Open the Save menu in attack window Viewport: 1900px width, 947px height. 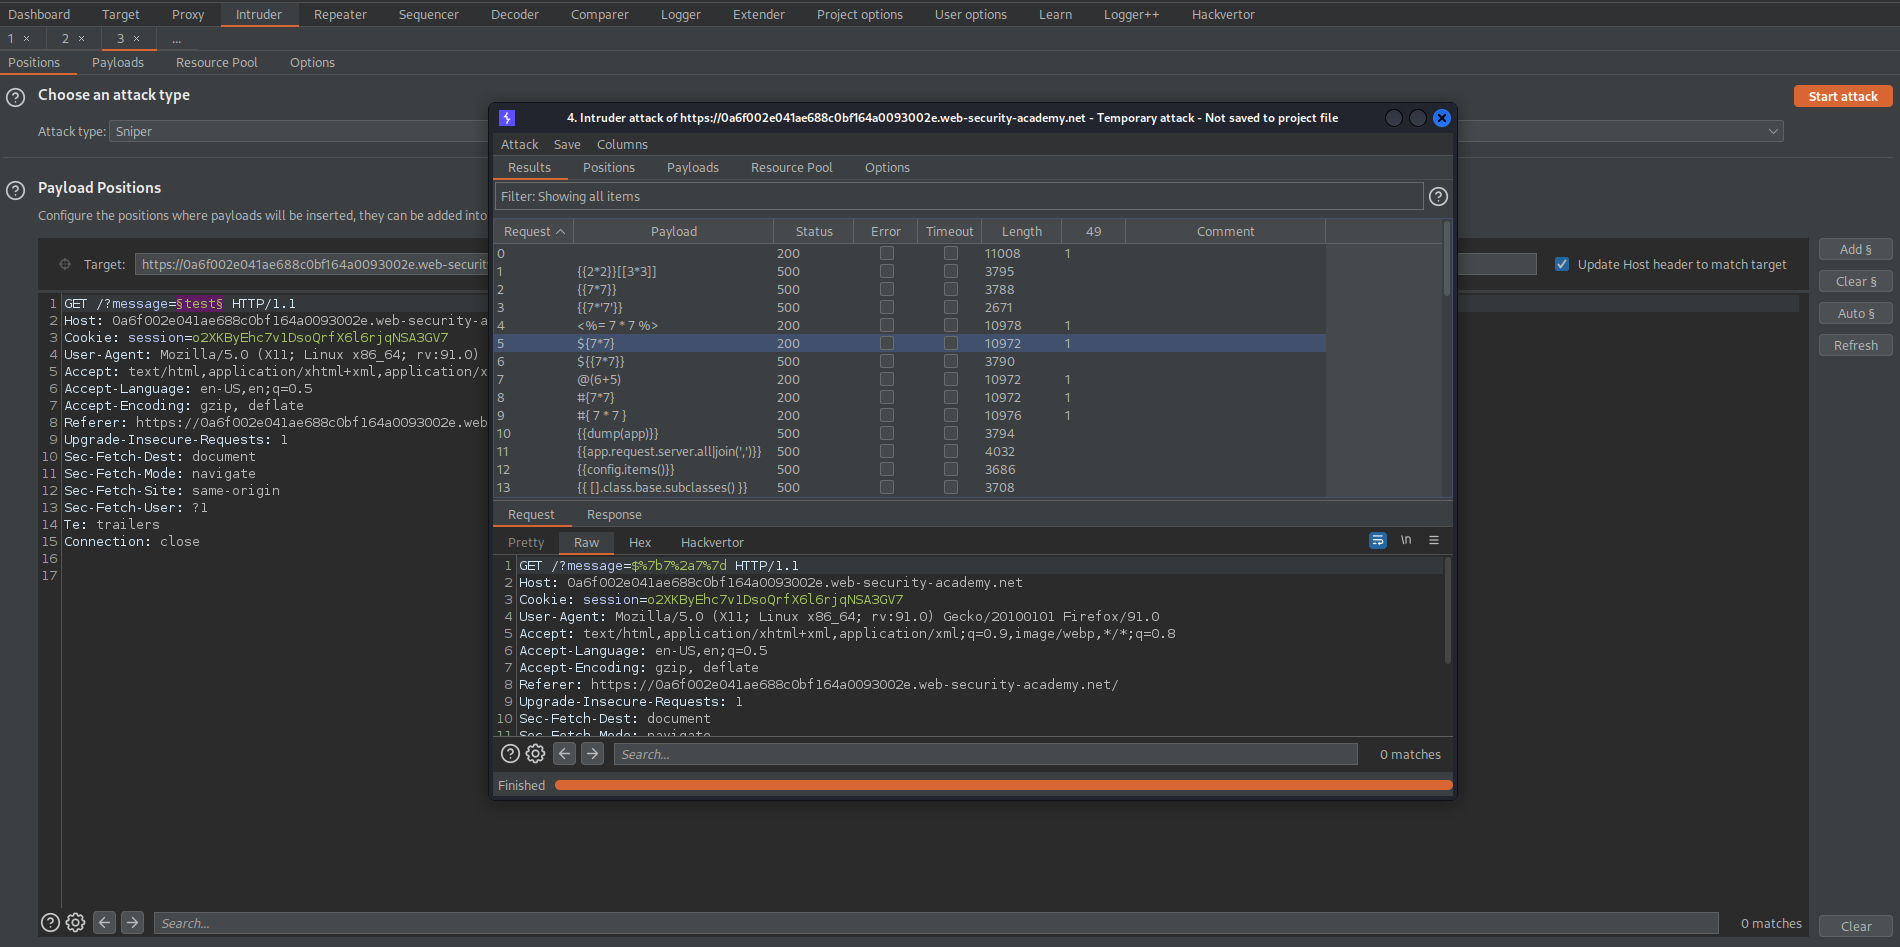tap(567, 145)
